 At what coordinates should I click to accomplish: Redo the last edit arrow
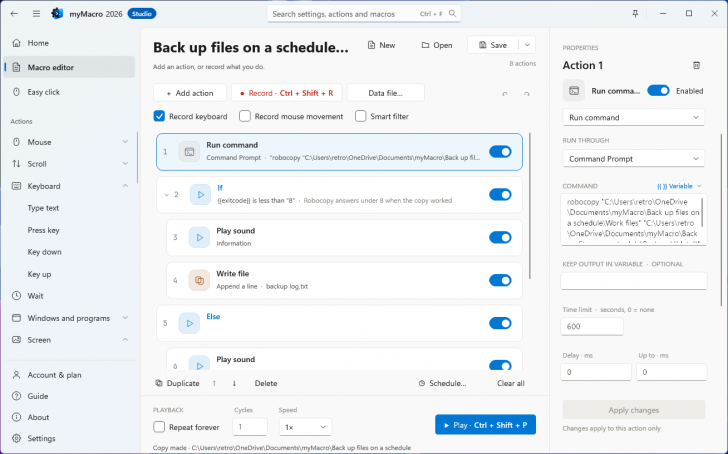(x=526, y=94)
